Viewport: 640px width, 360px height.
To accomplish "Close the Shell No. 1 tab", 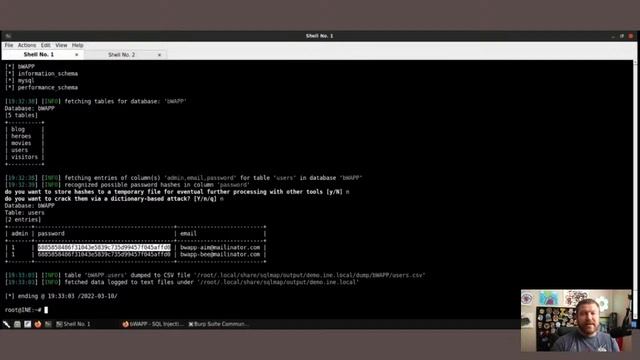I will (76, 55).
